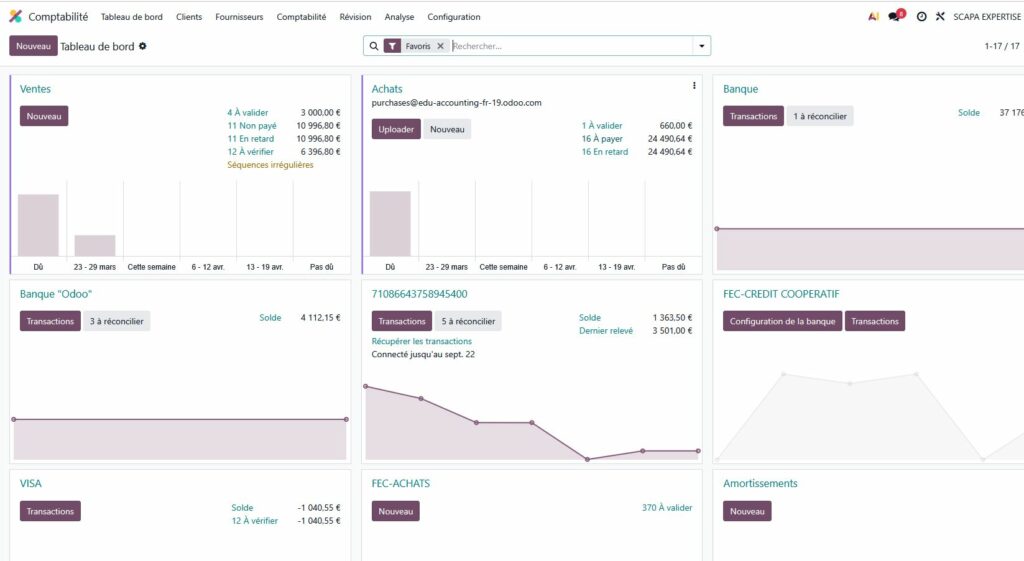Open the activities clock icon
The image size is (1024, 561).
click(921, 17)
